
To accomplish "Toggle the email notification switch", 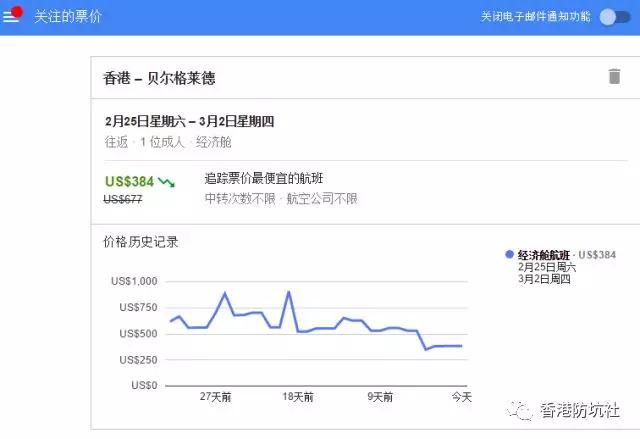I will click(615, 17).
